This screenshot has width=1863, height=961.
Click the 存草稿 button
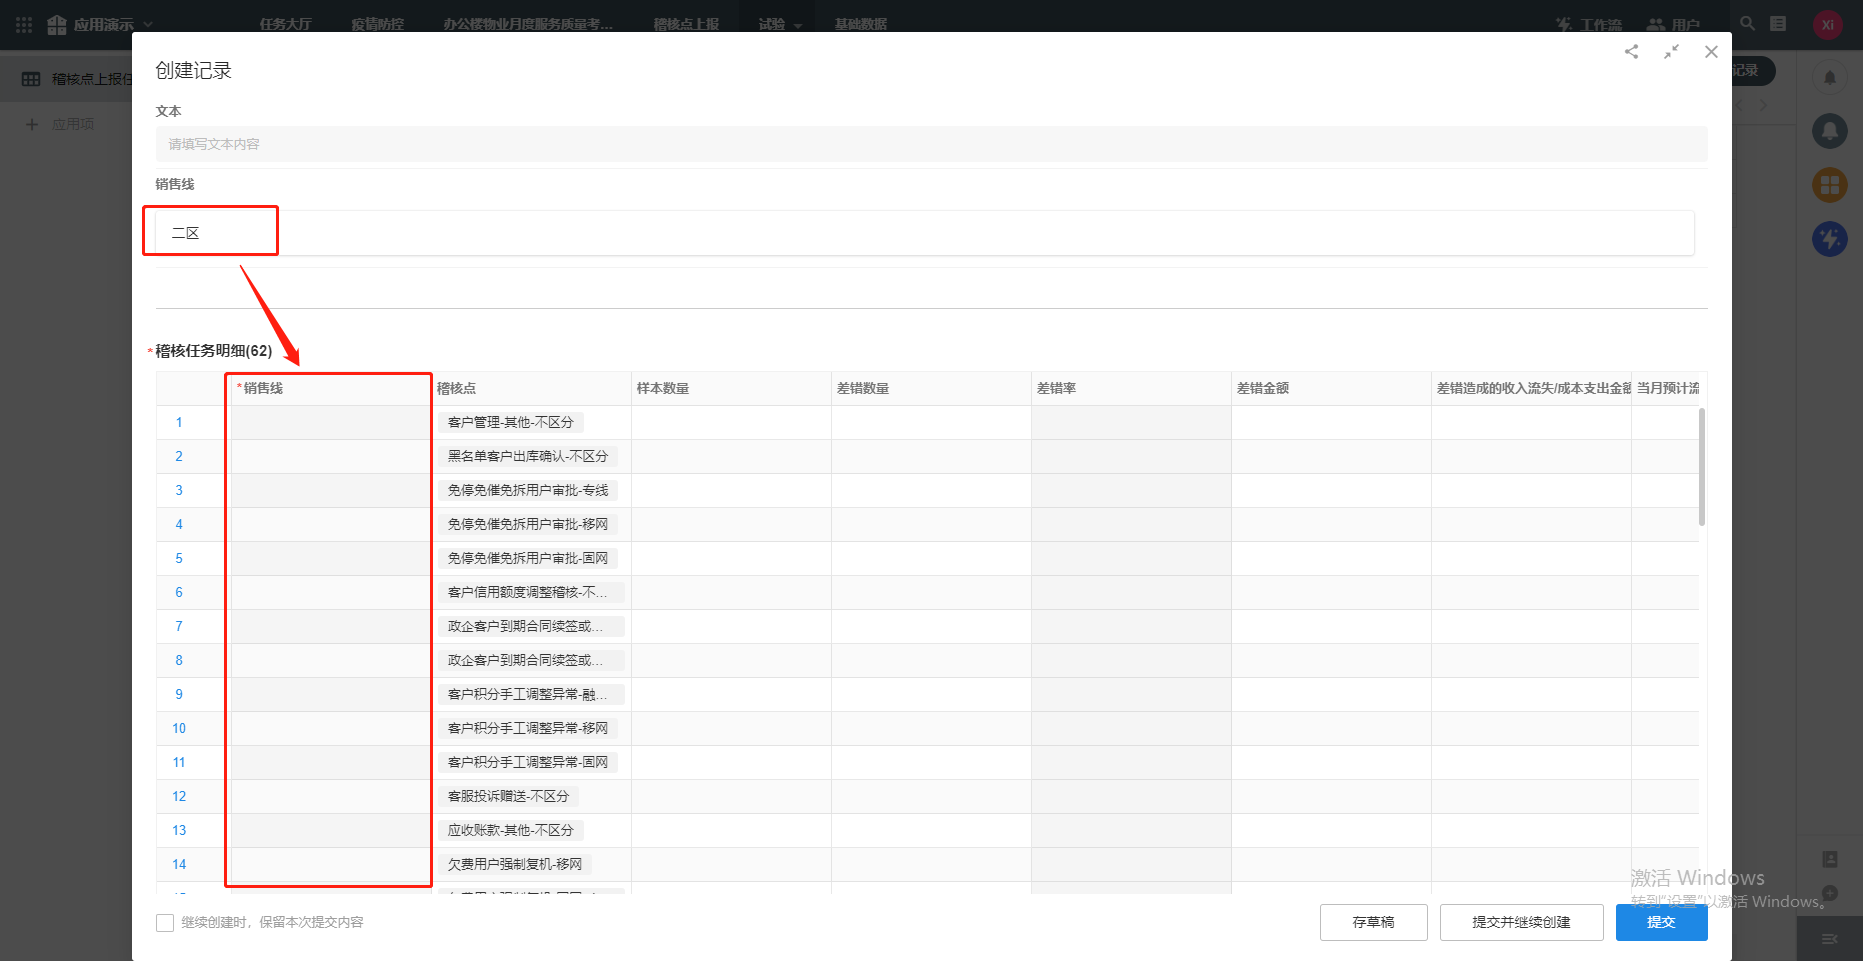[x=1373, y=922]
